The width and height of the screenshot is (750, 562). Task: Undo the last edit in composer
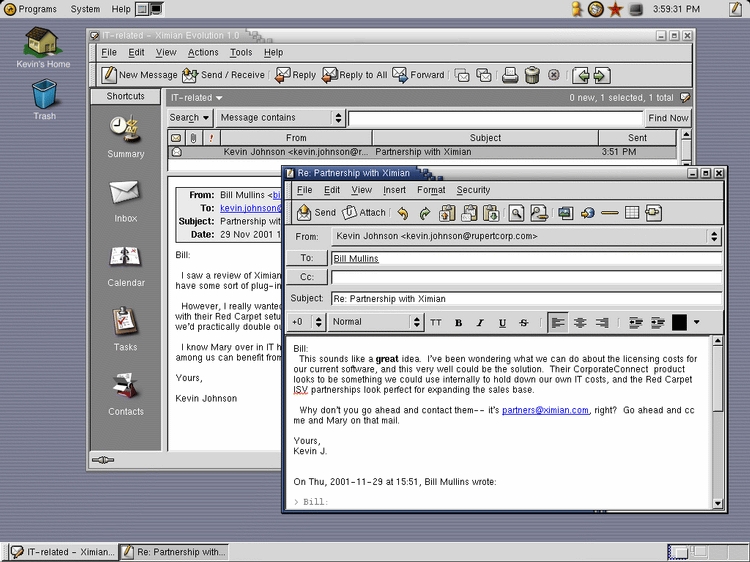coord(403,213)
